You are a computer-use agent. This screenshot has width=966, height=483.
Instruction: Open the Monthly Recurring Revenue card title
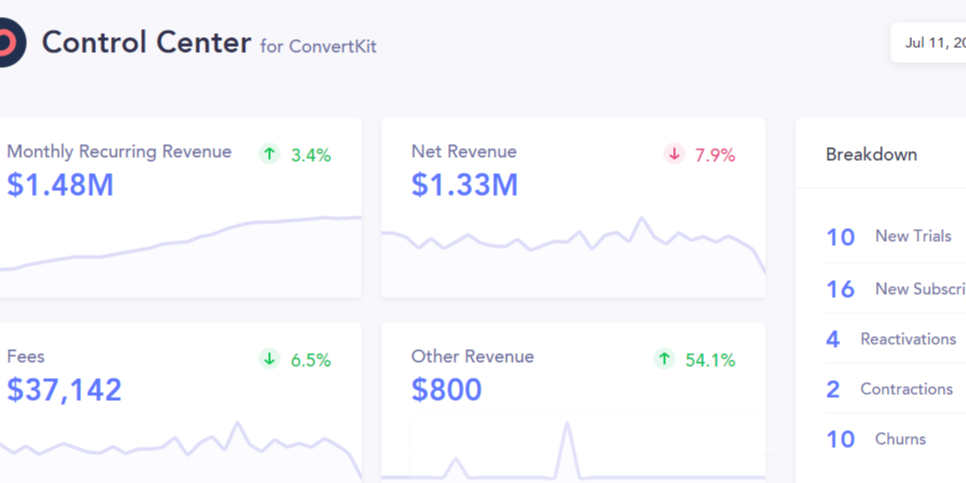[119, 152]
